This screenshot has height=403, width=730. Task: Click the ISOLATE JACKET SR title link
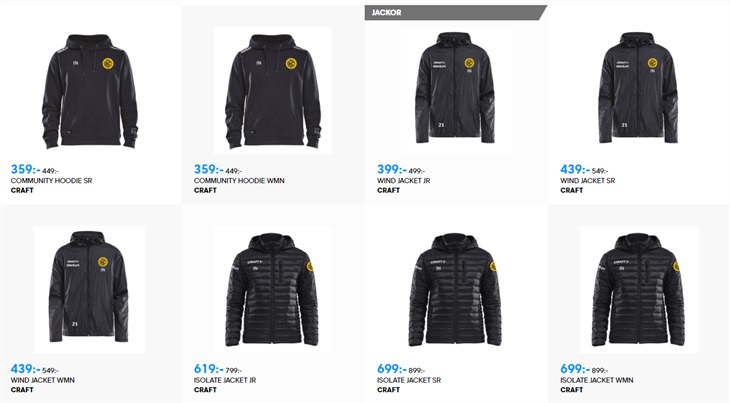[409, 380]
